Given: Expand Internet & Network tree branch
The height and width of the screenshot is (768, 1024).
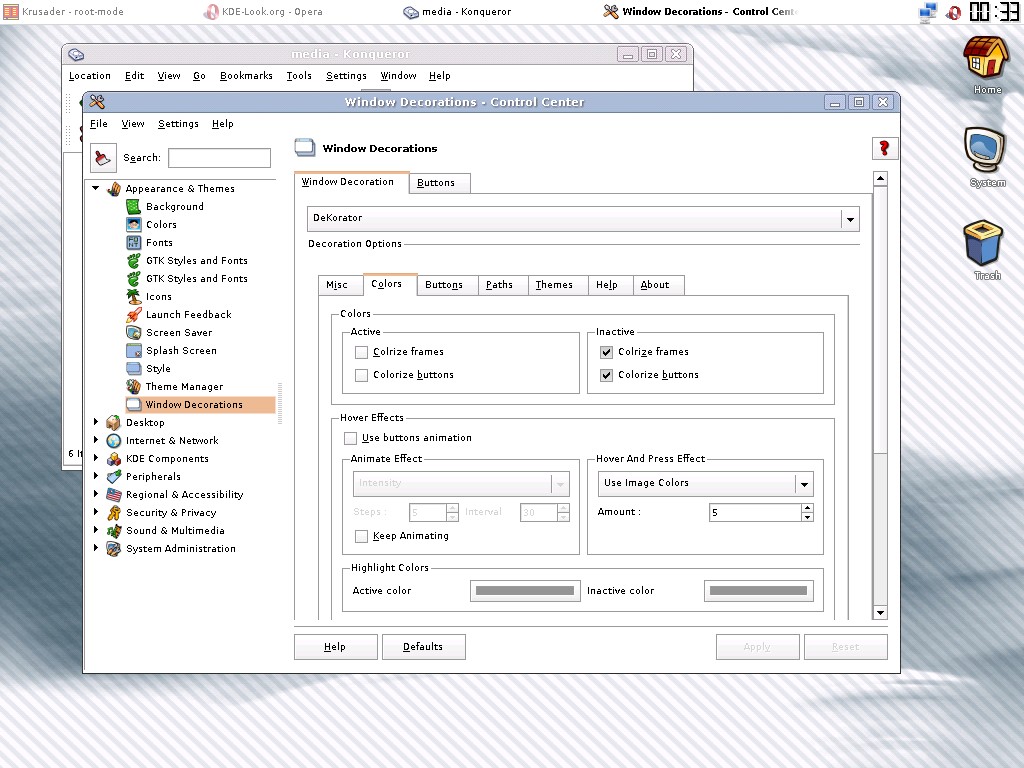Looking at the screenshot, I should pos(95,440).
